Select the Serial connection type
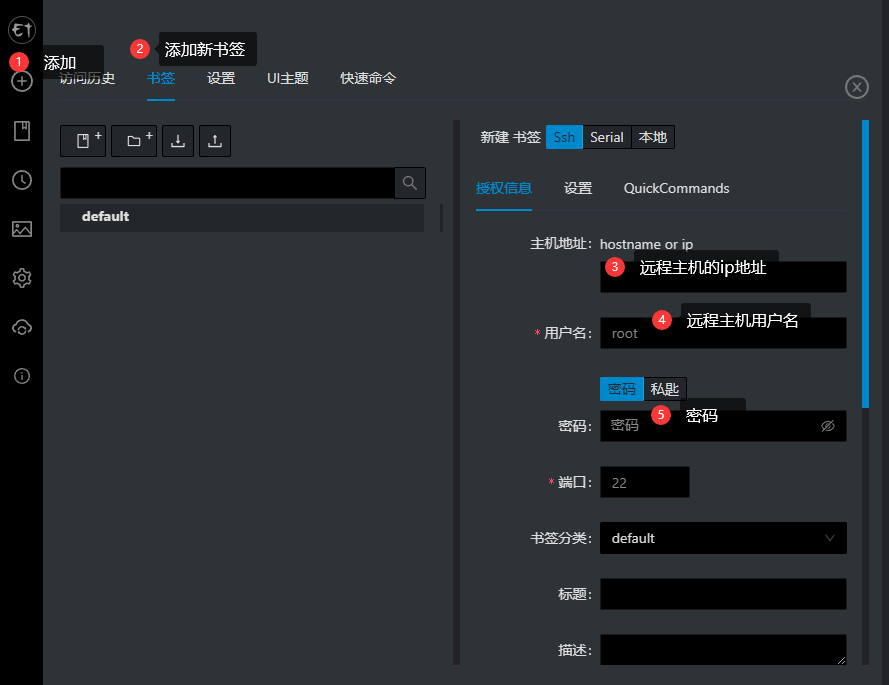889x685 pixels. pyautogui.click(x=607, y=137)
